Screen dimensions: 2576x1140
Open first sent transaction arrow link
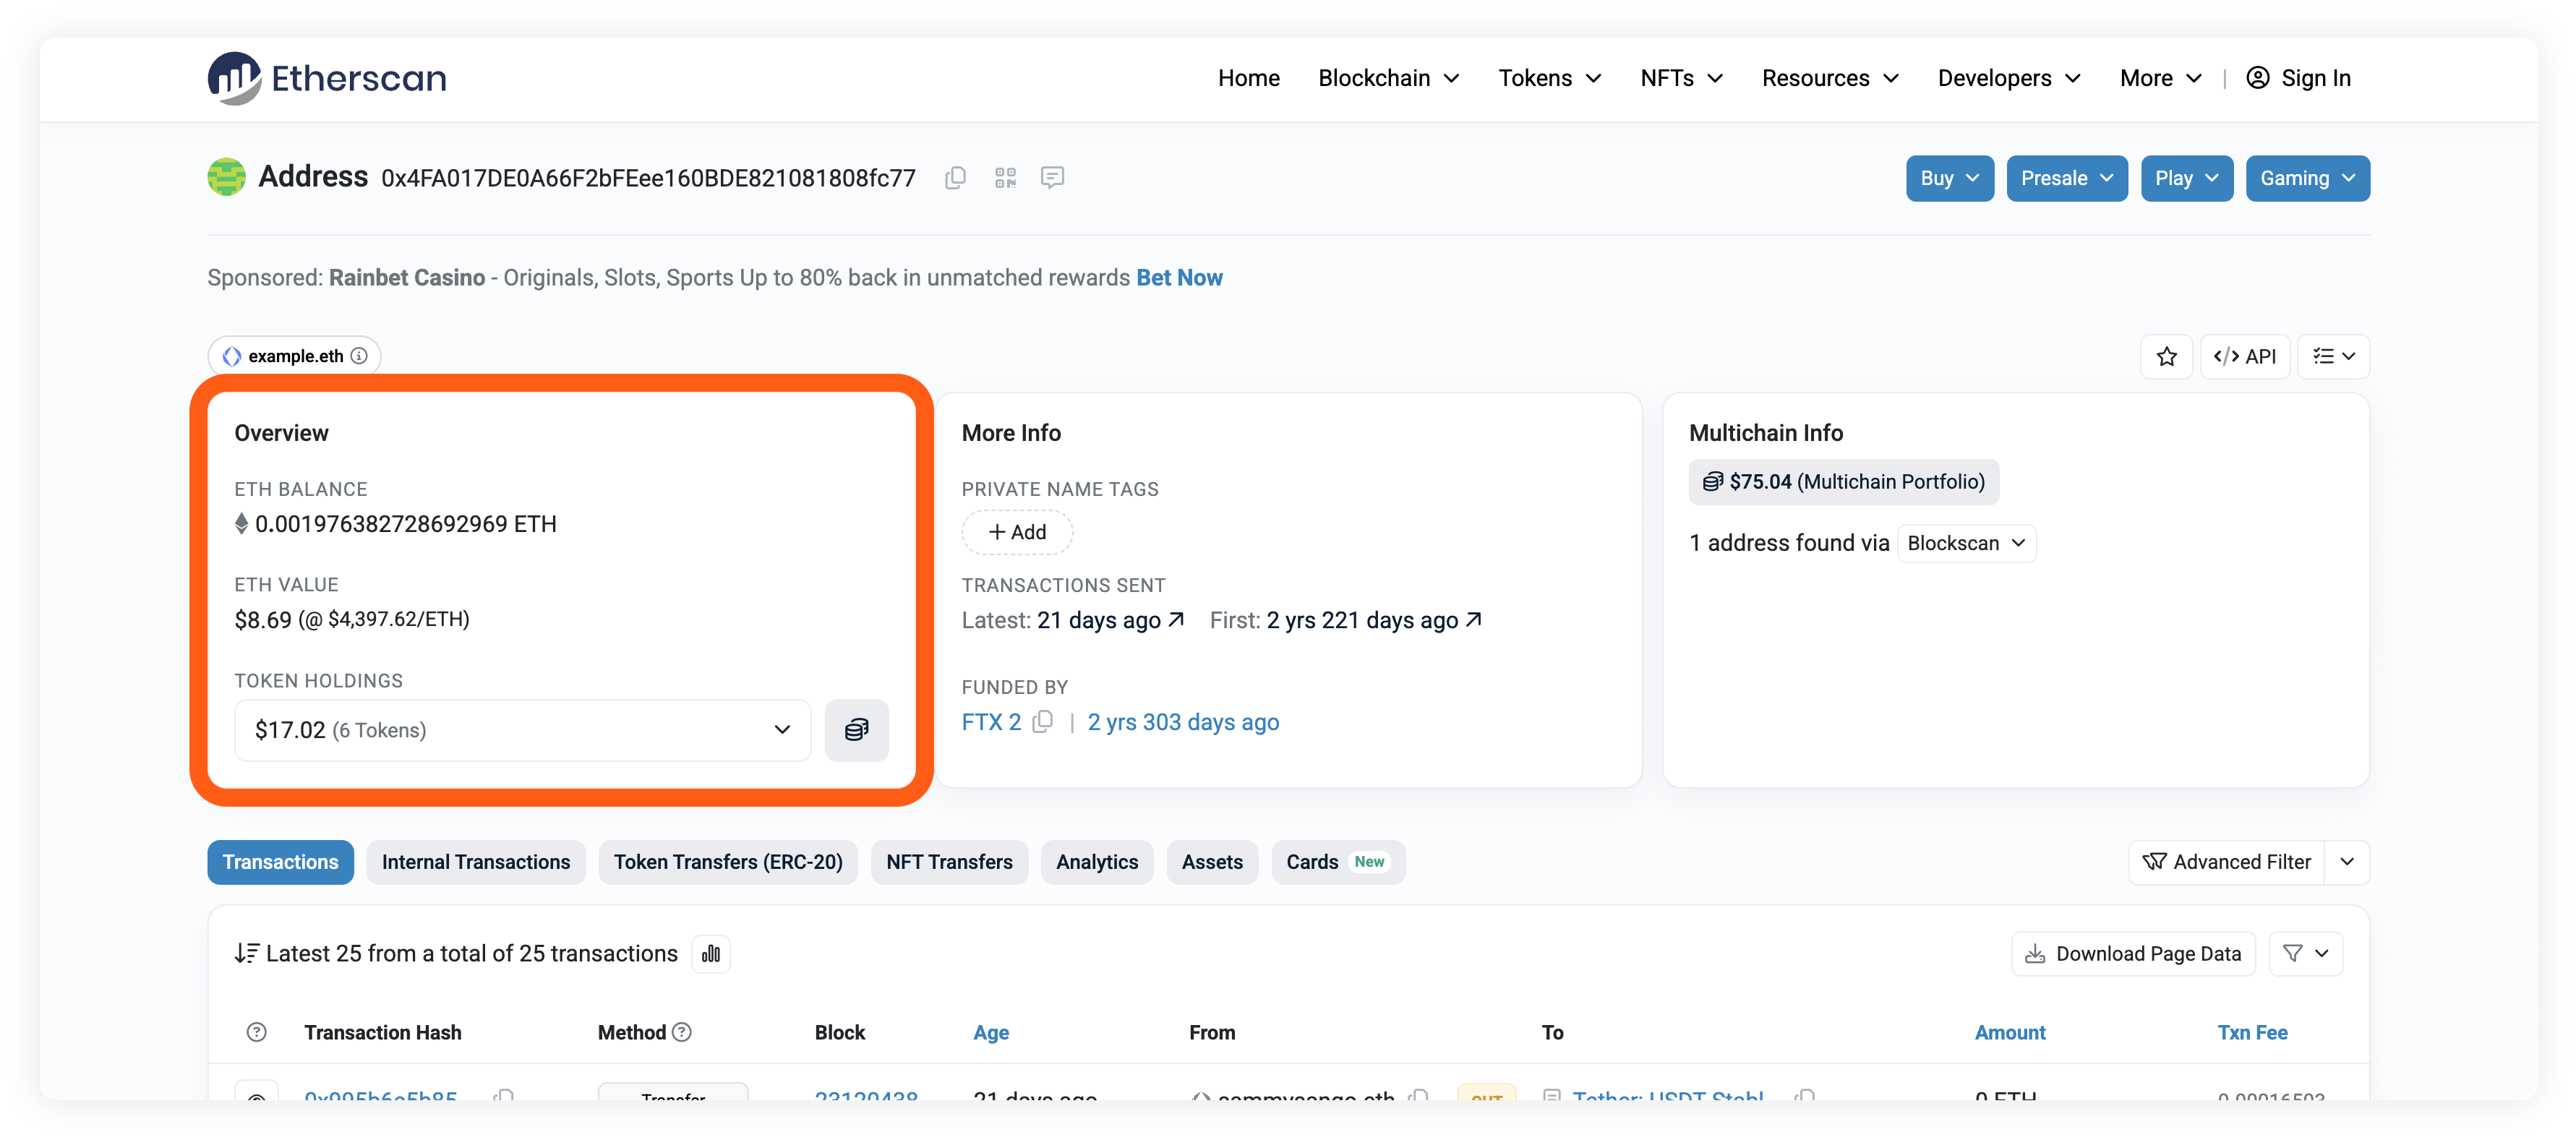[x=1473, y=620]
